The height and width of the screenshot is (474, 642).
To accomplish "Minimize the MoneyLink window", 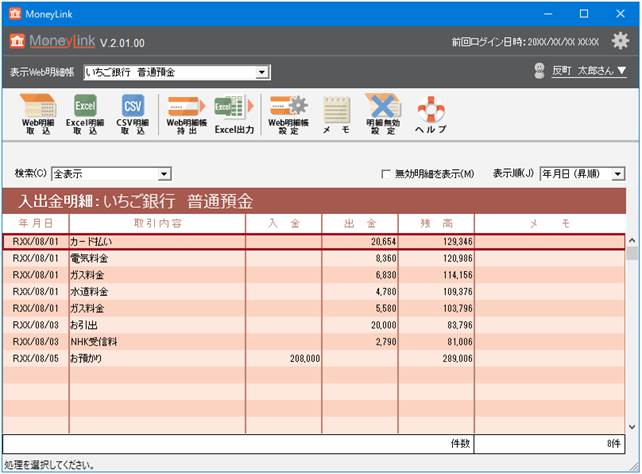I will [548, 14].
